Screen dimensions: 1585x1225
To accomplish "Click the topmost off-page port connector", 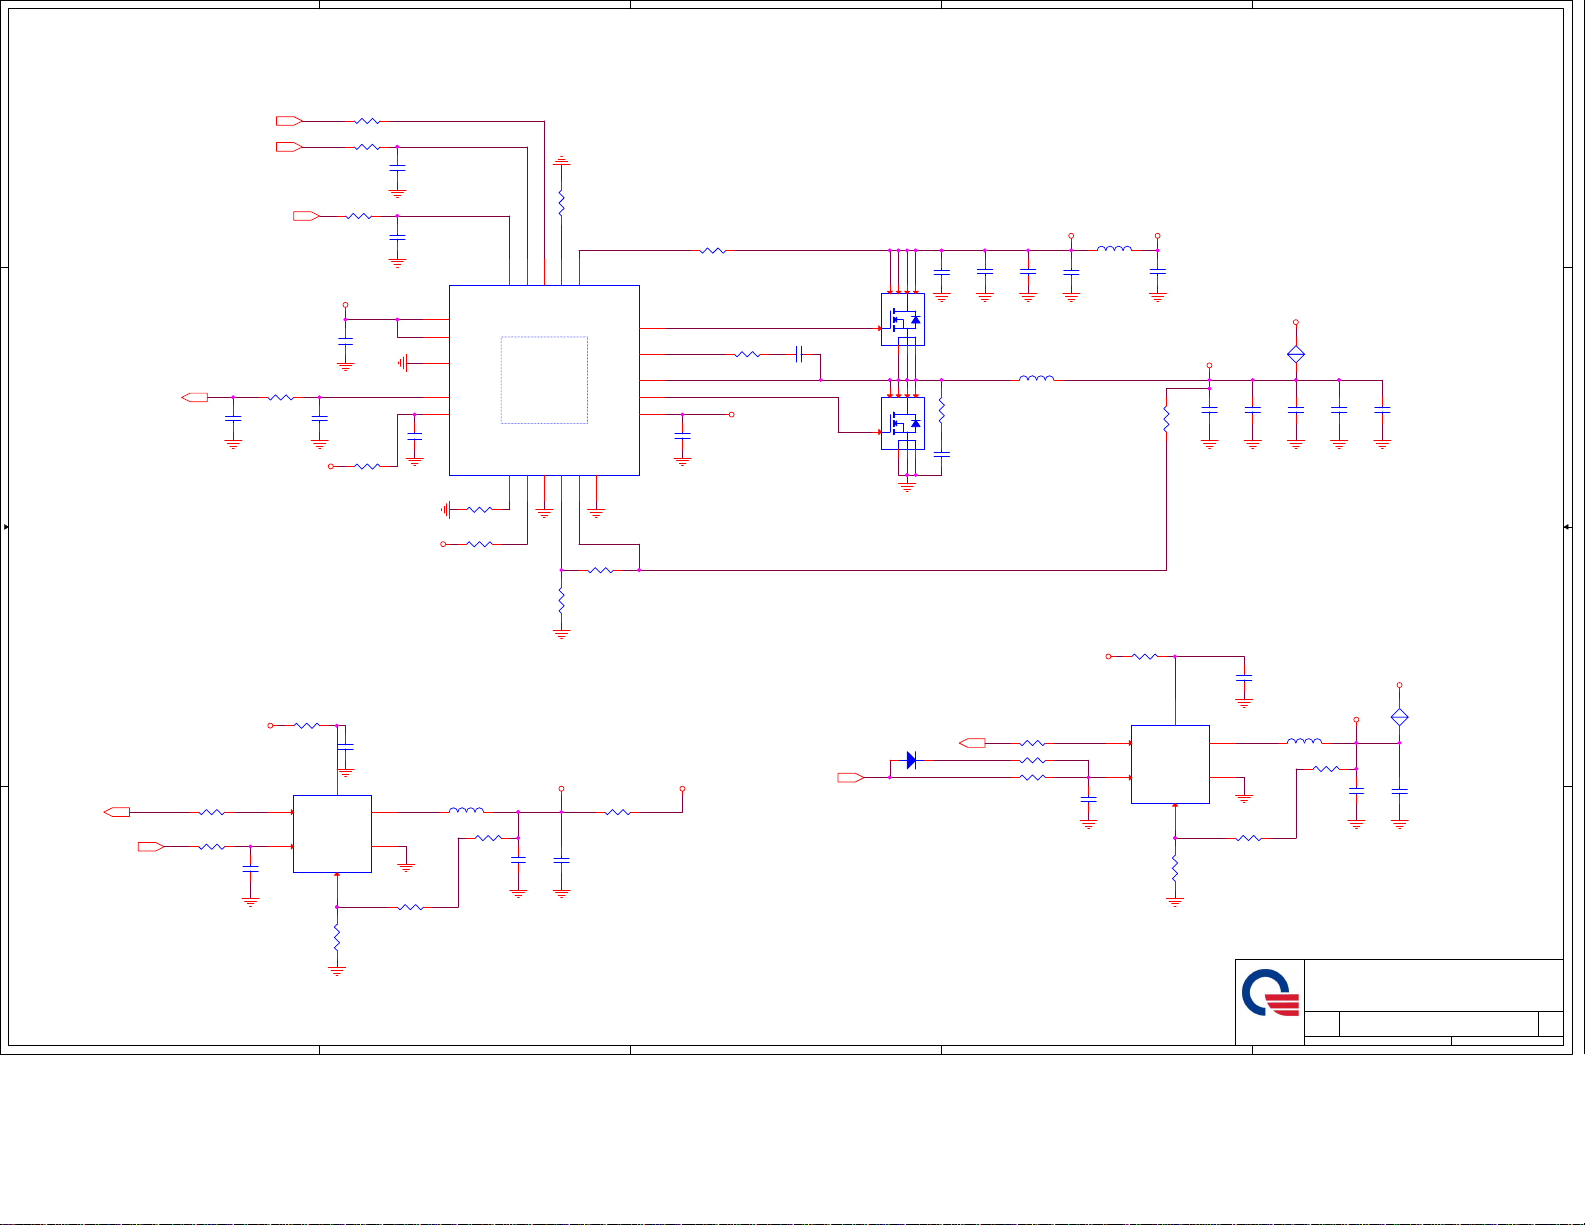I will [x=289, y=121].
